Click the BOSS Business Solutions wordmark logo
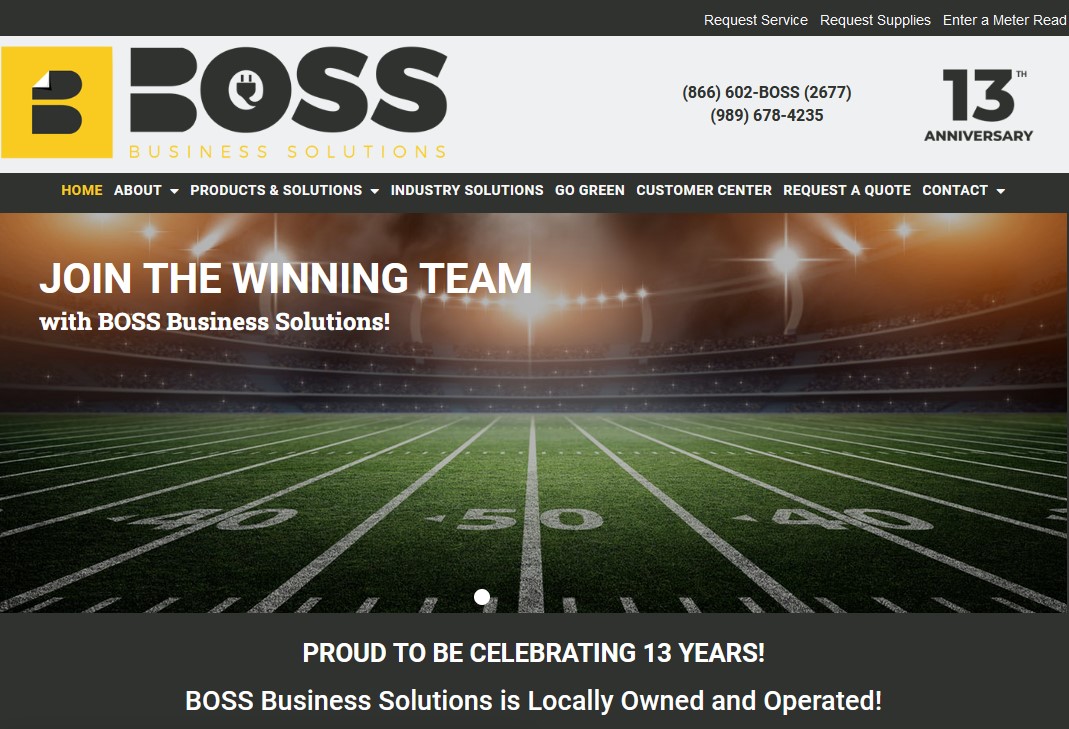 point(288,102)
